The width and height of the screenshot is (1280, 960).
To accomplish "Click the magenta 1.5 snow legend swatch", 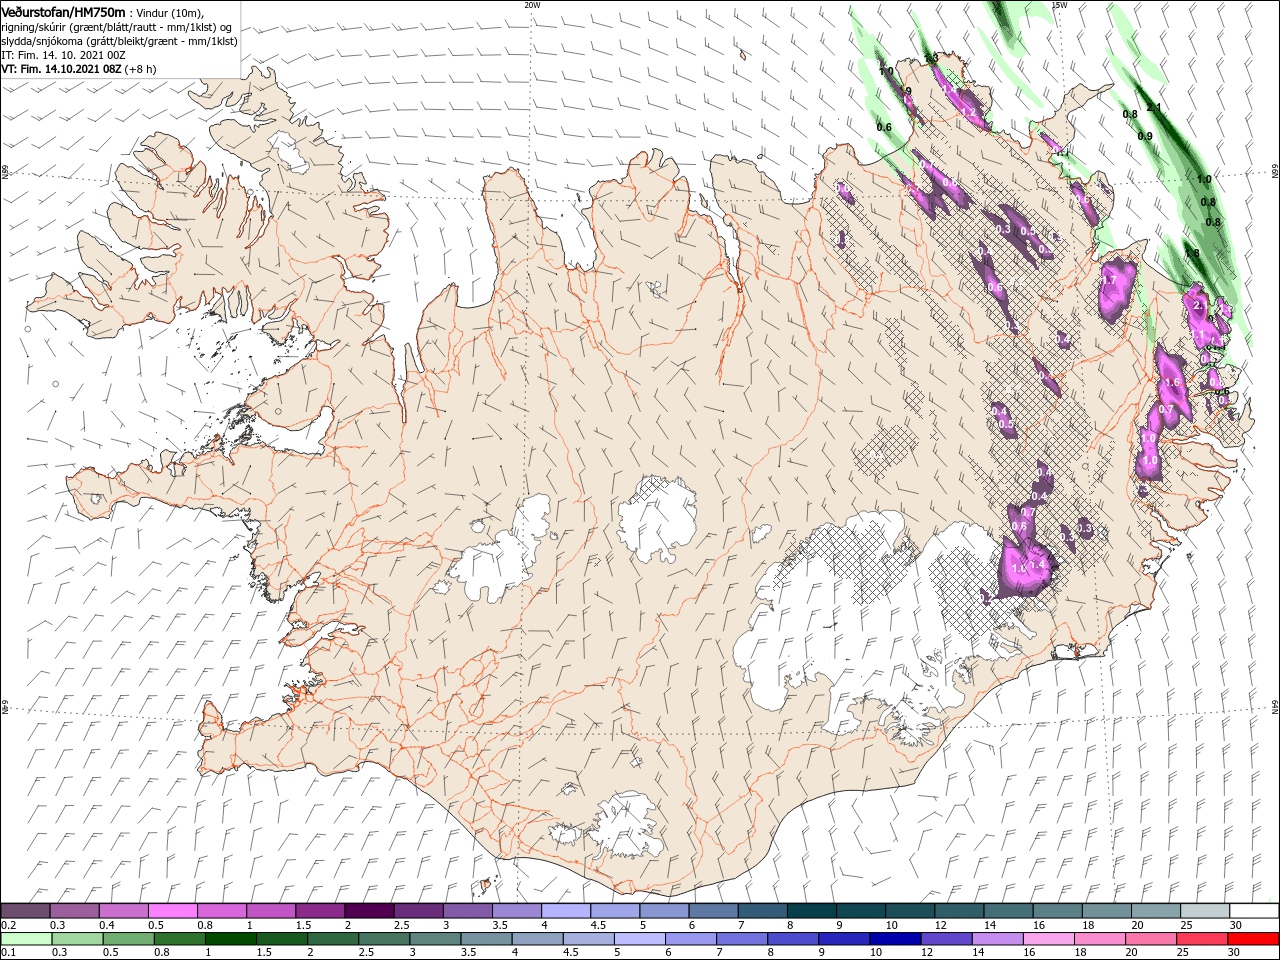I will coord(319,911).
